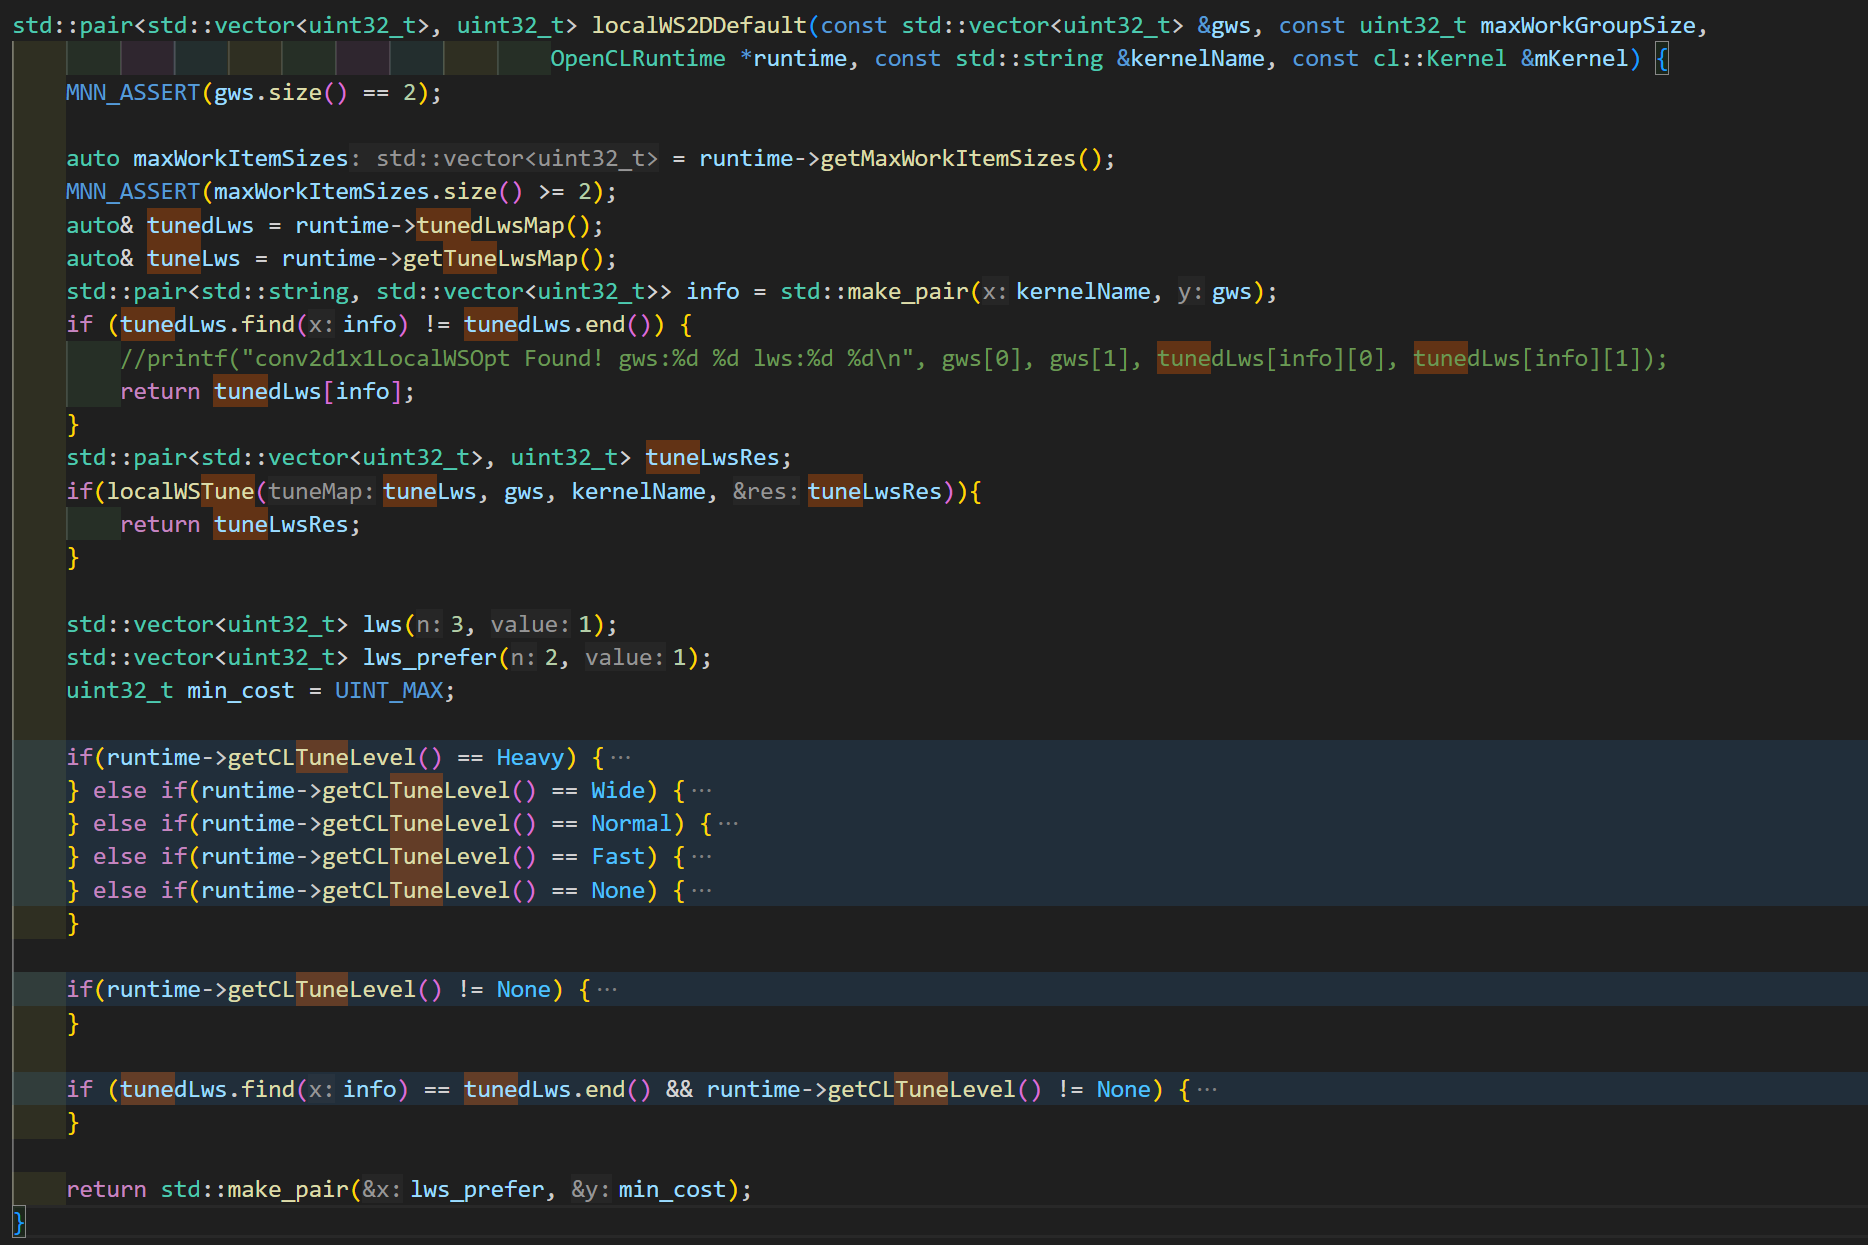Image resolution: width=1868 pixels, height=1245 pixels.
Task: Click Normal enum value
Action: [631, 823]
